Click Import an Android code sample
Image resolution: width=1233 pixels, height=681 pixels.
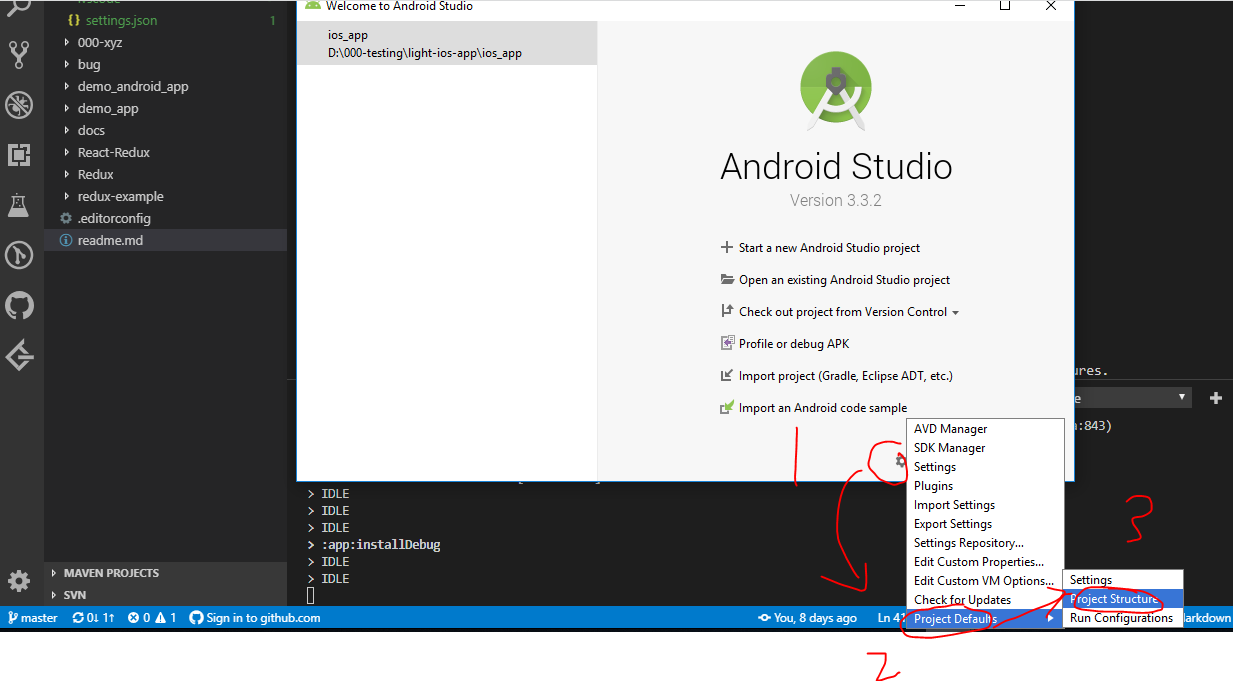(814, 408)
